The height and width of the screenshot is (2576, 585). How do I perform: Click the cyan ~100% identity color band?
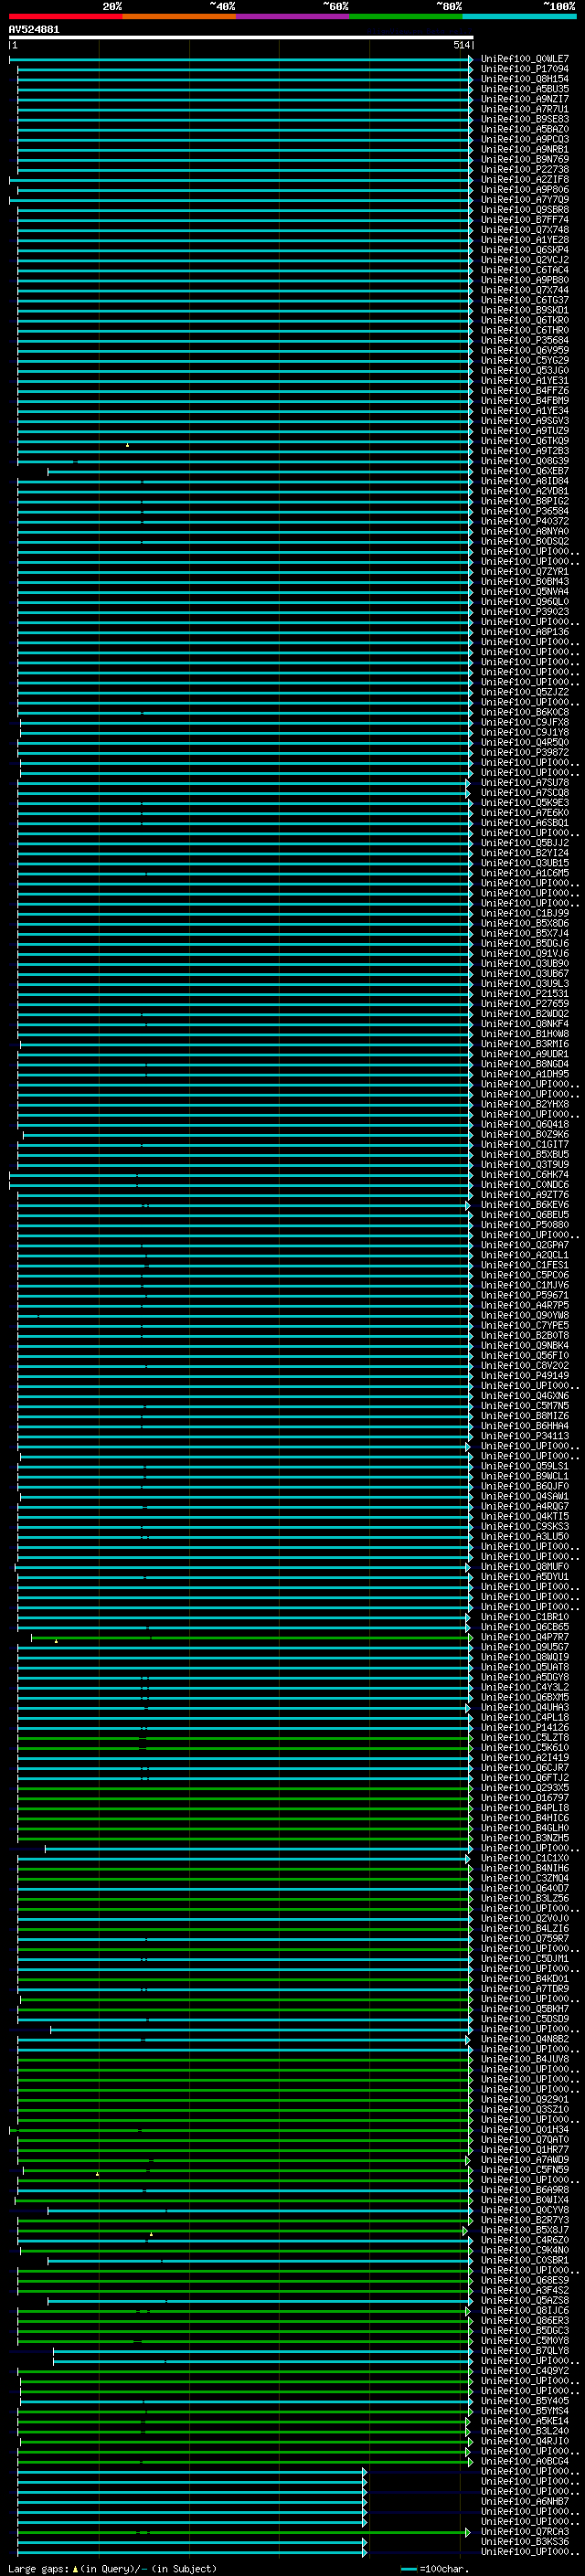[x=519, y=16]
